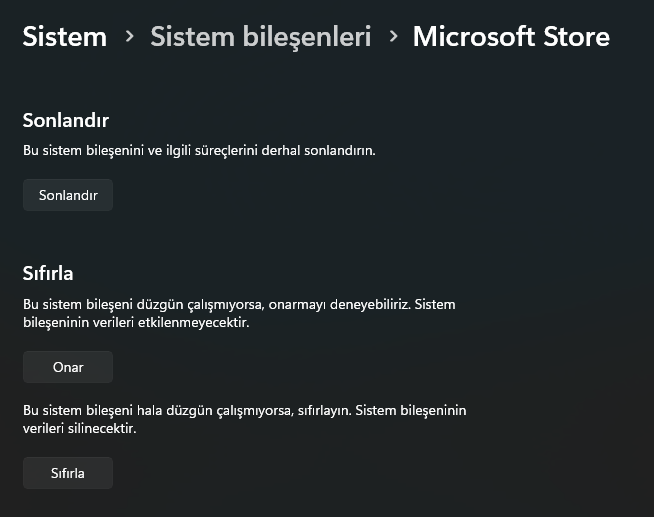The width and height of the screenshot is (654, 517).
Task: Click chevron before Microsoft Store title
Action: coord(392,37)
